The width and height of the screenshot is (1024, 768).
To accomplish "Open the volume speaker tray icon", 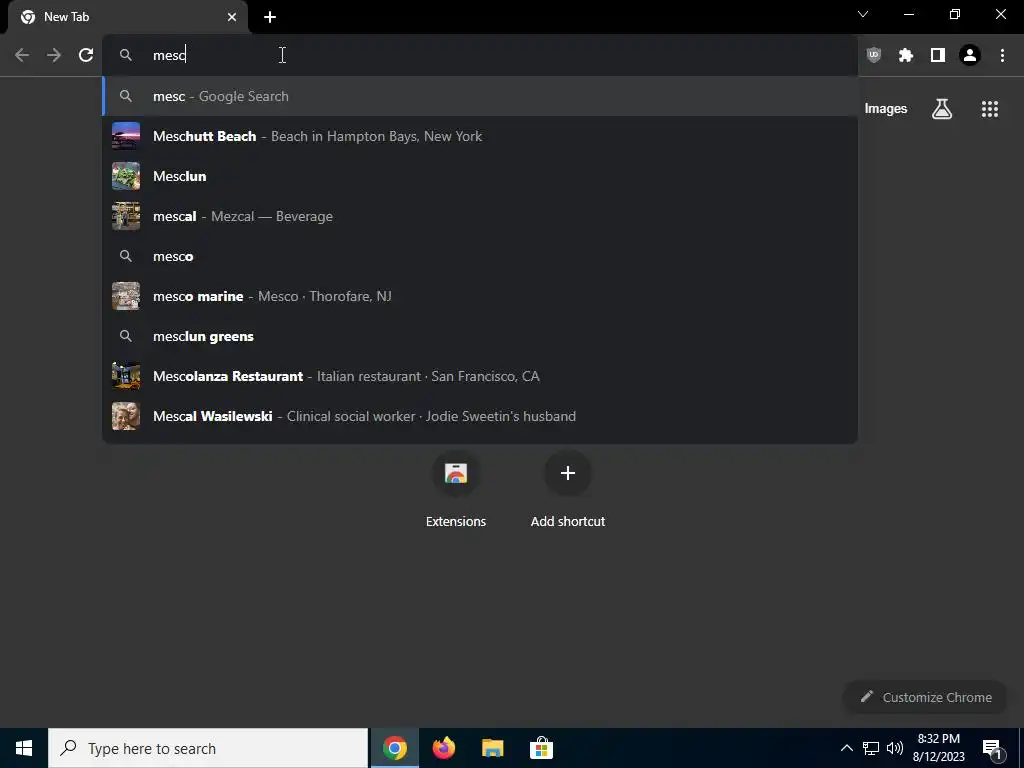I will pos(895,748).
